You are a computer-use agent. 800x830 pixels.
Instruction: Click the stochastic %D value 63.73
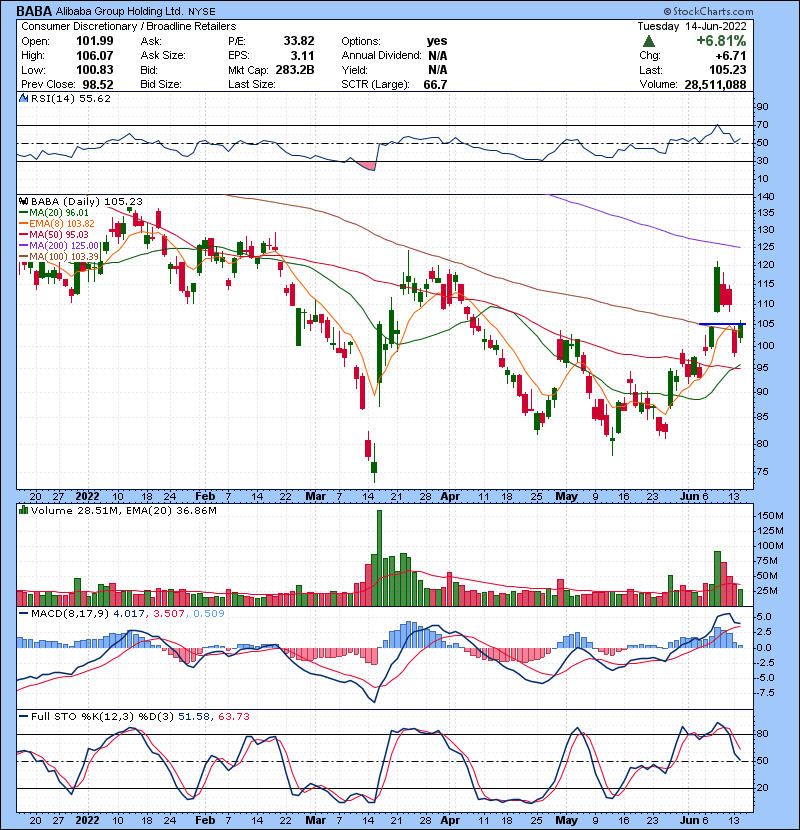[x=233, y=716]
